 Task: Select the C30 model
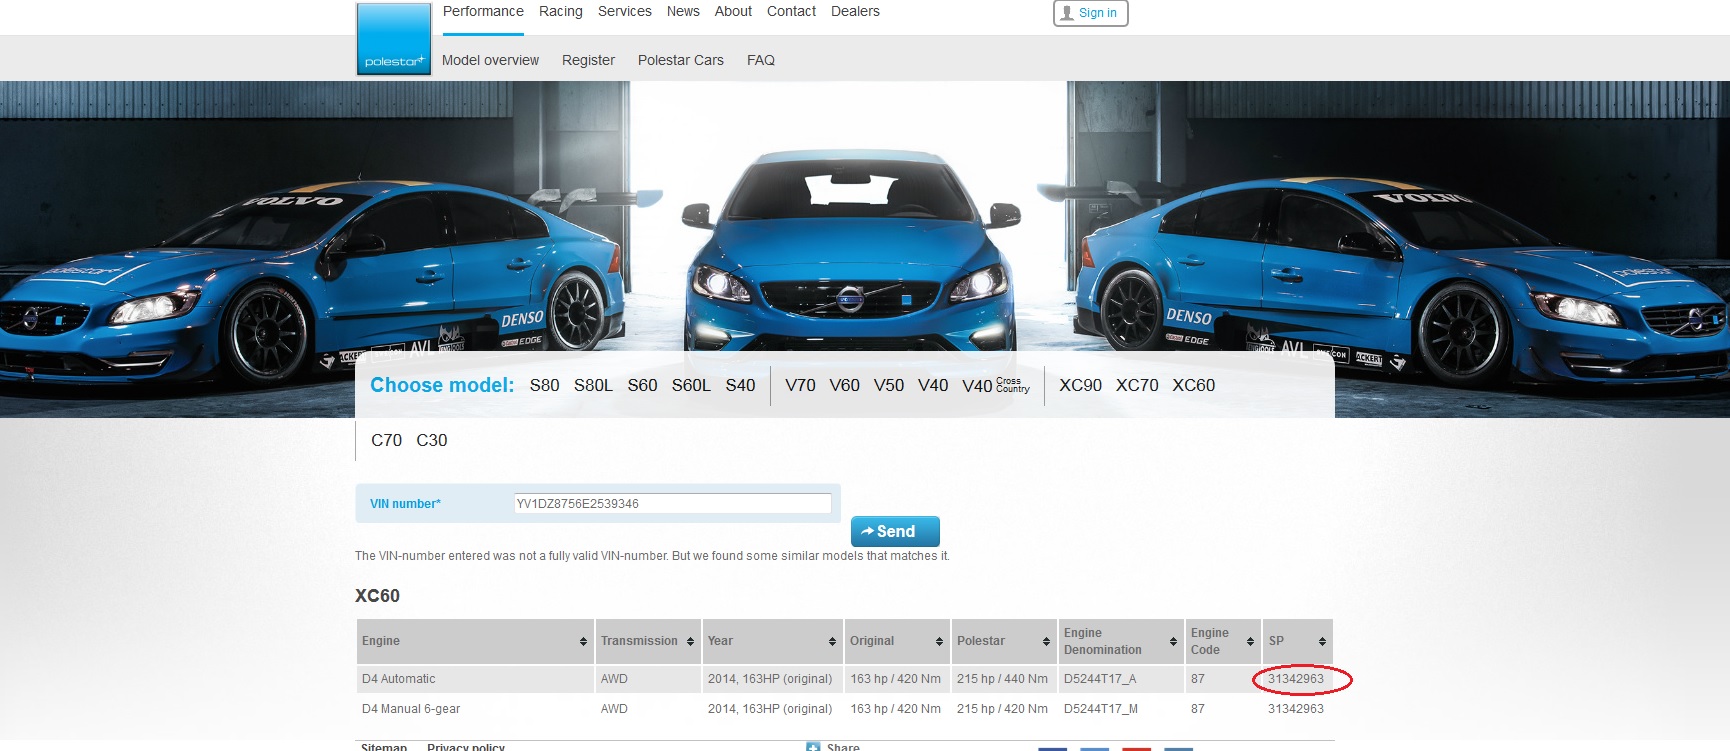coord(431,440)
